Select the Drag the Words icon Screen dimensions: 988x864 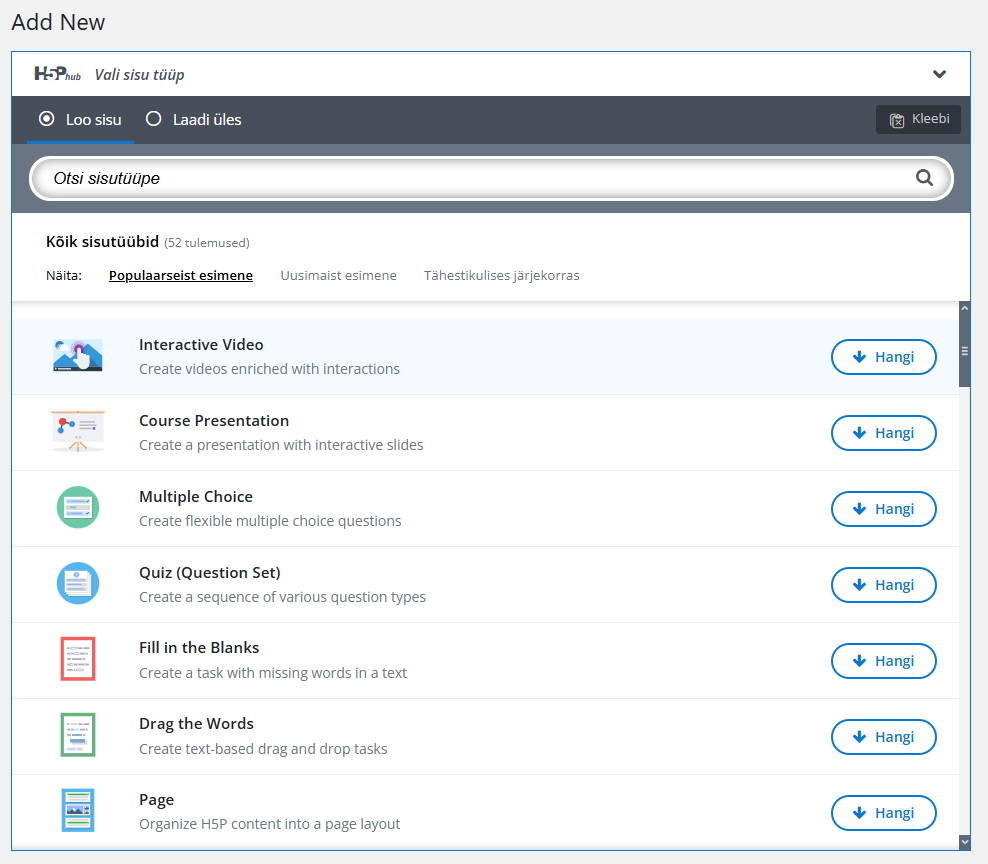click(77, 736)
